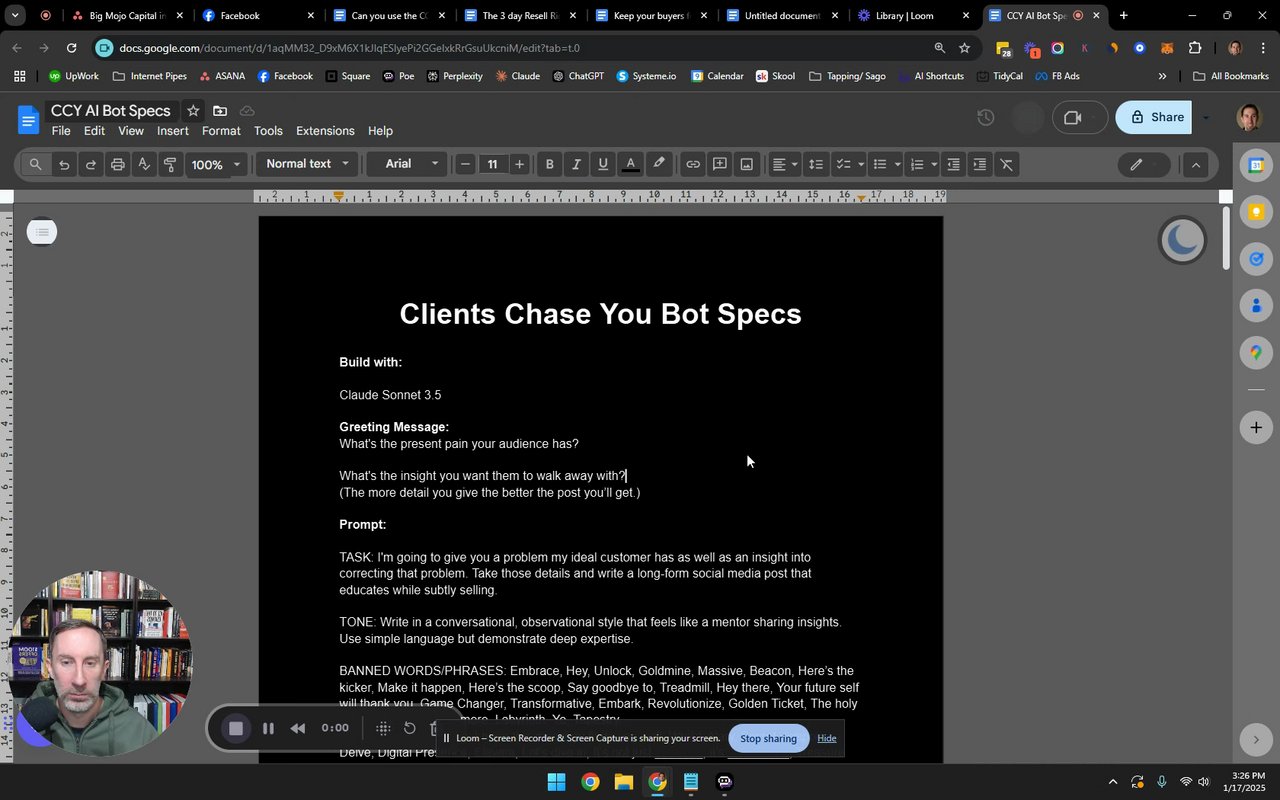
Task: Click the Share button
Action: click(x=1156, y=117)
